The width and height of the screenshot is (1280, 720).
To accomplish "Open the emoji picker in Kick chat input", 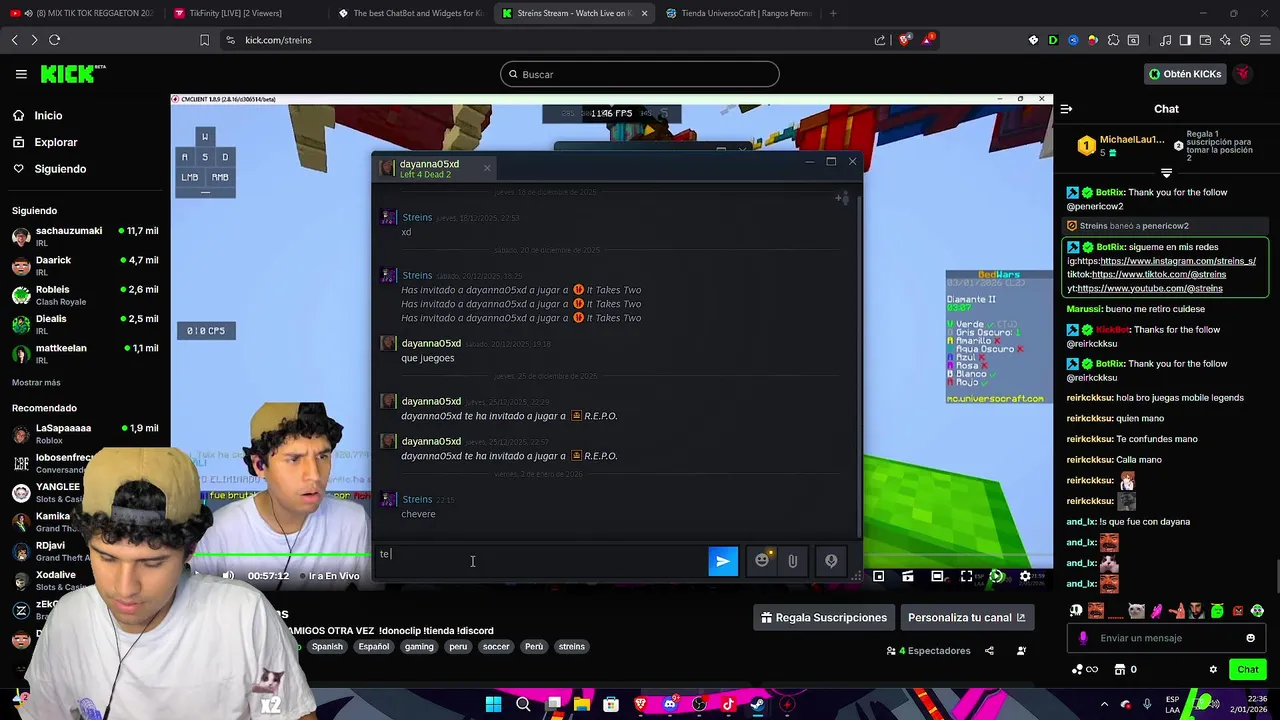I will point(1250,638).
